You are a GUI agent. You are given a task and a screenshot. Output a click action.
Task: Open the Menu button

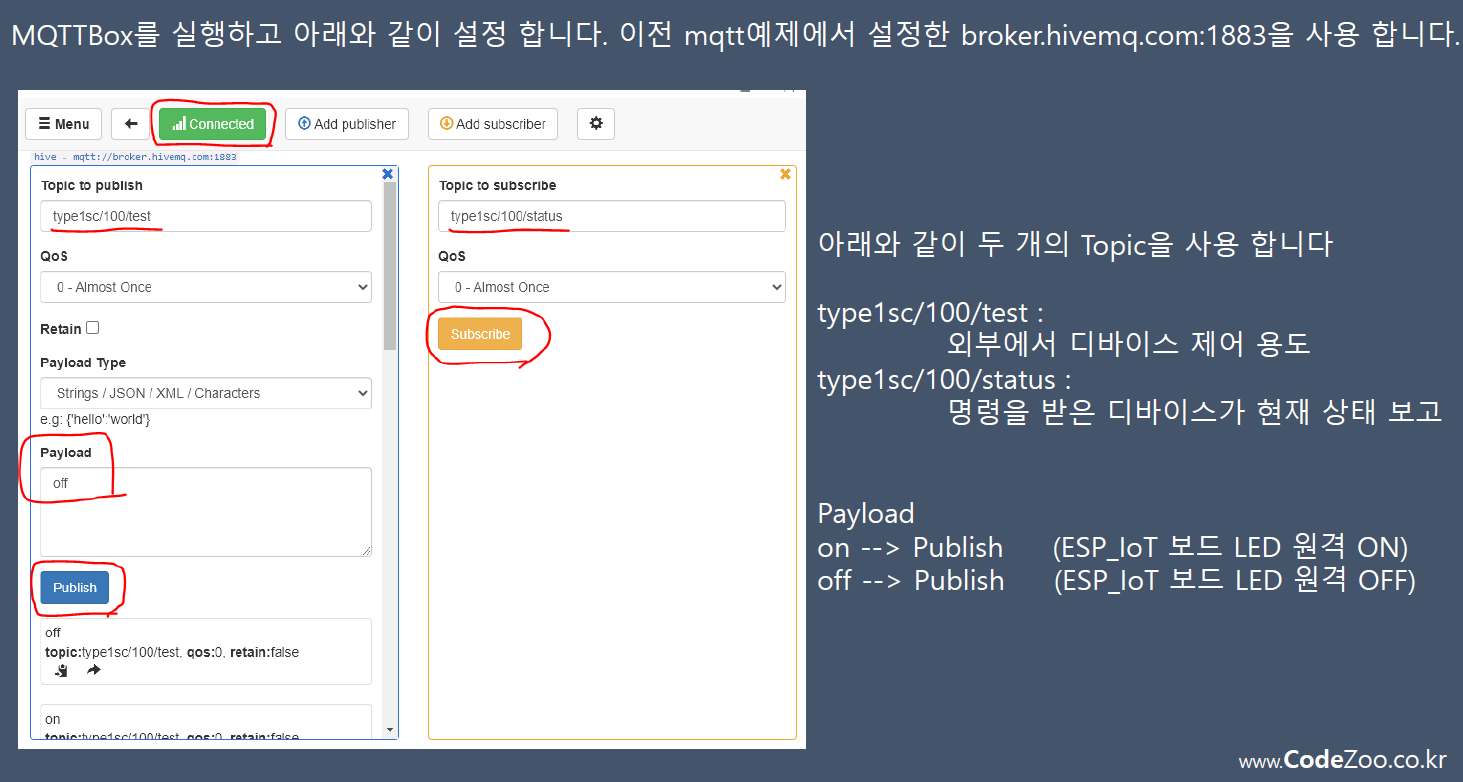point(63,124)
